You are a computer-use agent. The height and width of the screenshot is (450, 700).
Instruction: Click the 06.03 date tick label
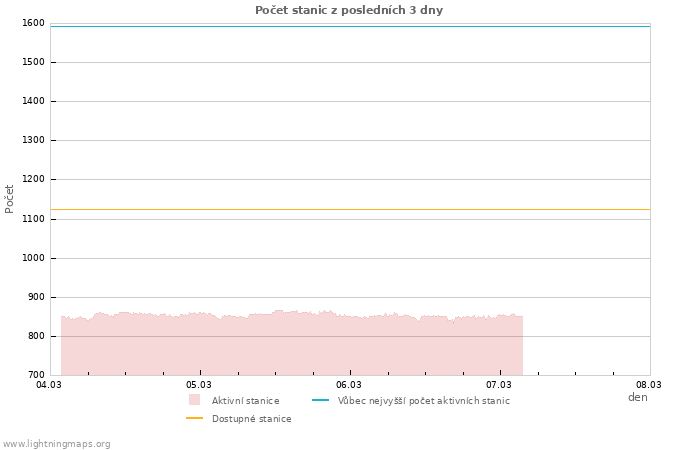coord(349,384)
